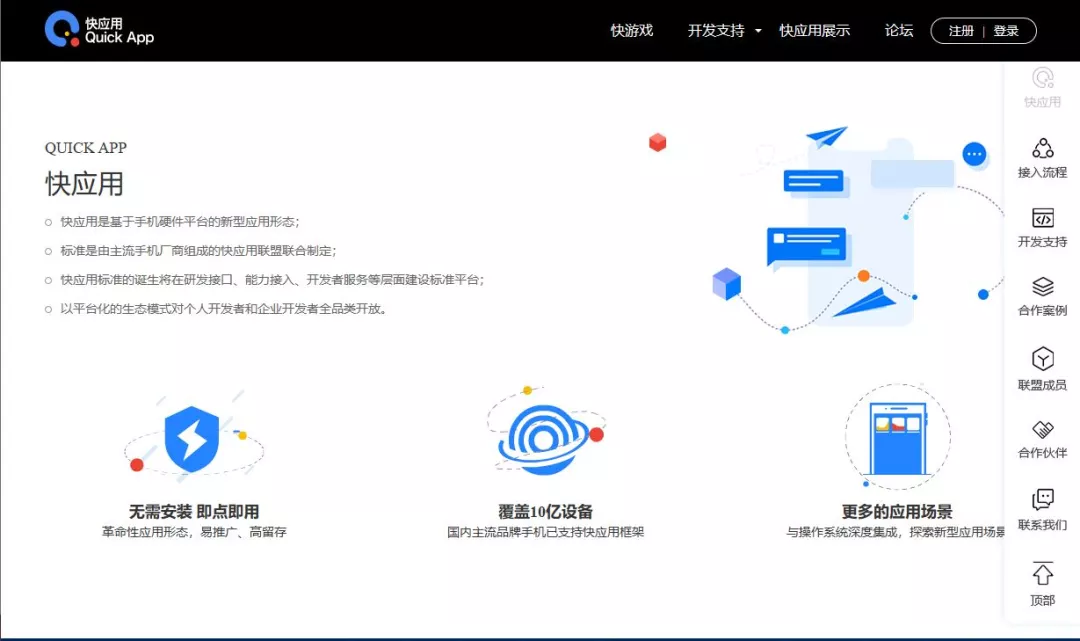Screen dimensions: 1080x641
Task: Open the 快应用展示 menu item
Action: [x=814, y=30]
